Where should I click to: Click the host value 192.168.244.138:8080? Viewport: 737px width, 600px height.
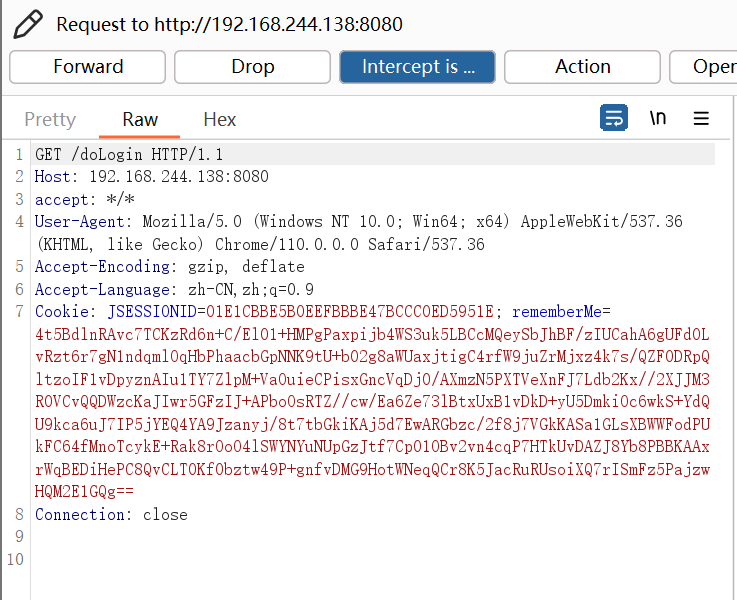(x=179, y=177)
